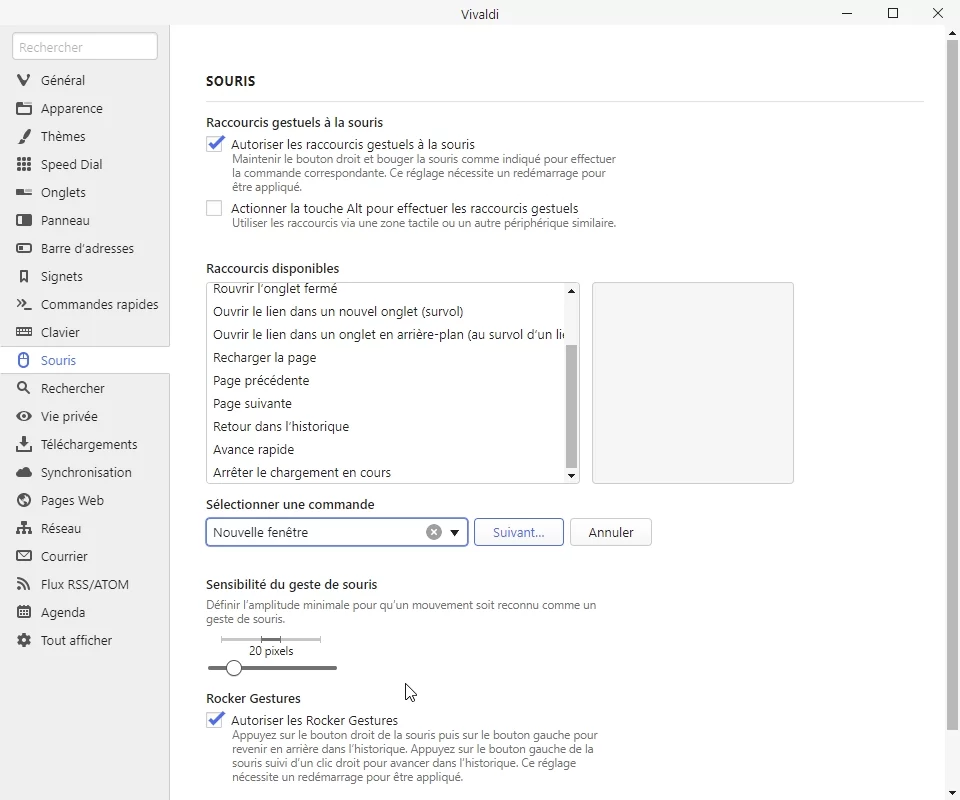This screenshot has height=800, width=960.
Task: Uncheck Autoriser les Rocker Gestures
Action: (x=215, y=719)
